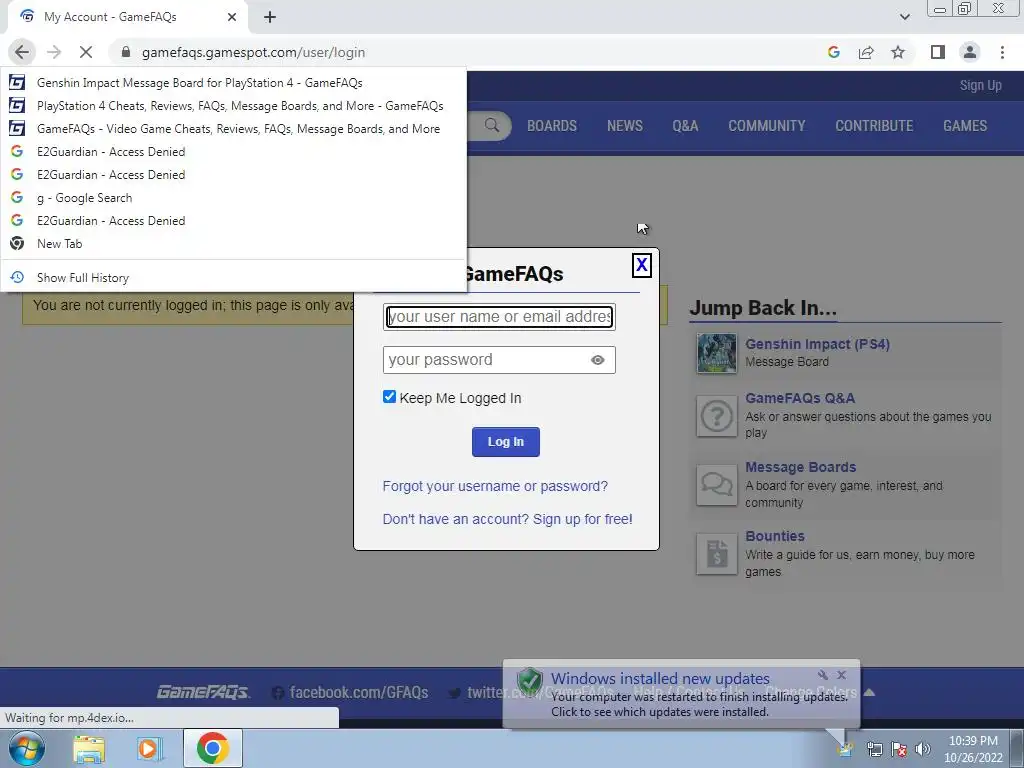This screenshot has height=768, width=1024.
Task: Bookmark this page with star icon
Action: point(898,52)
